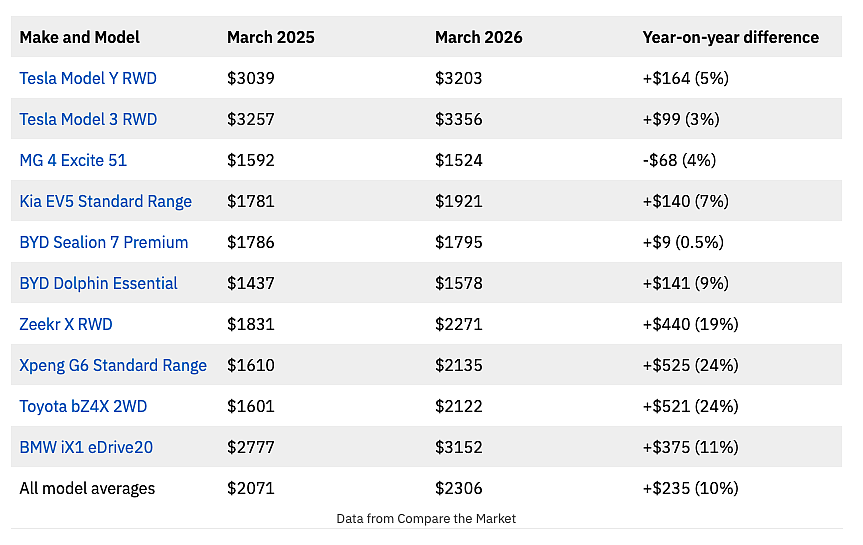
Task: Click the +$525 (24%) Xpeng difference cell
Action: (690, 366)
